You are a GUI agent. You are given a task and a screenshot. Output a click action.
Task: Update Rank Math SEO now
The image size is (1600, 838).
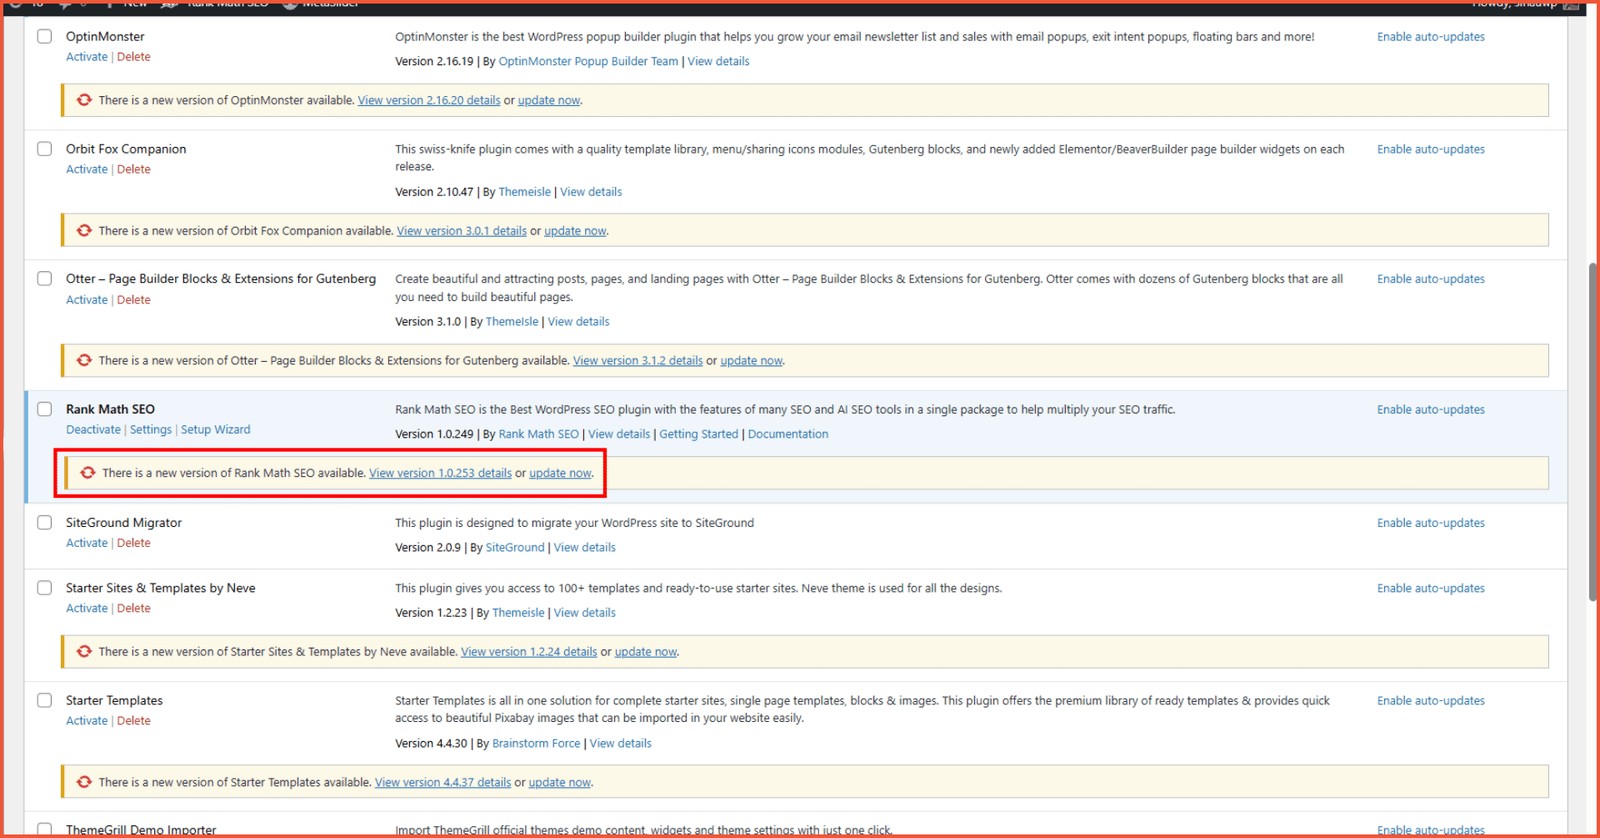[560, 473]
